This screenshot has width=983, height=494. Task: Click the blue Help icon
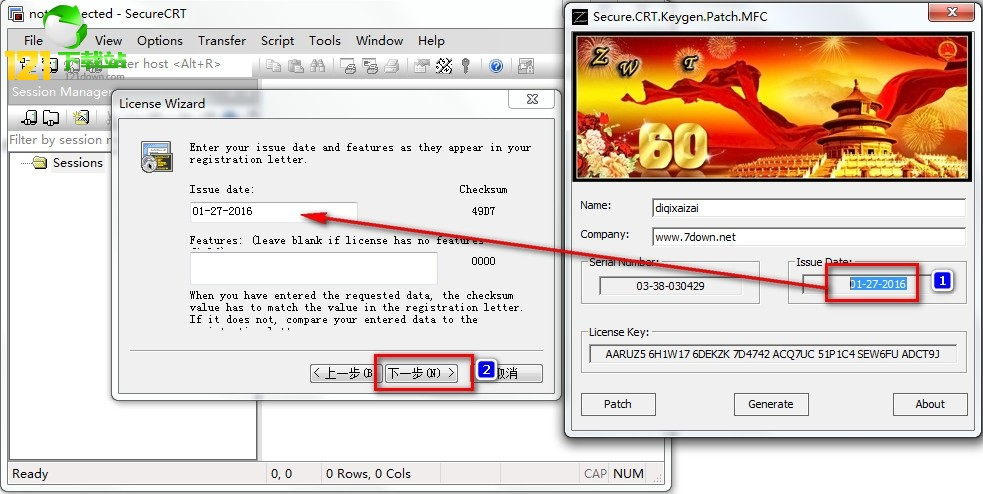point(496,66)
